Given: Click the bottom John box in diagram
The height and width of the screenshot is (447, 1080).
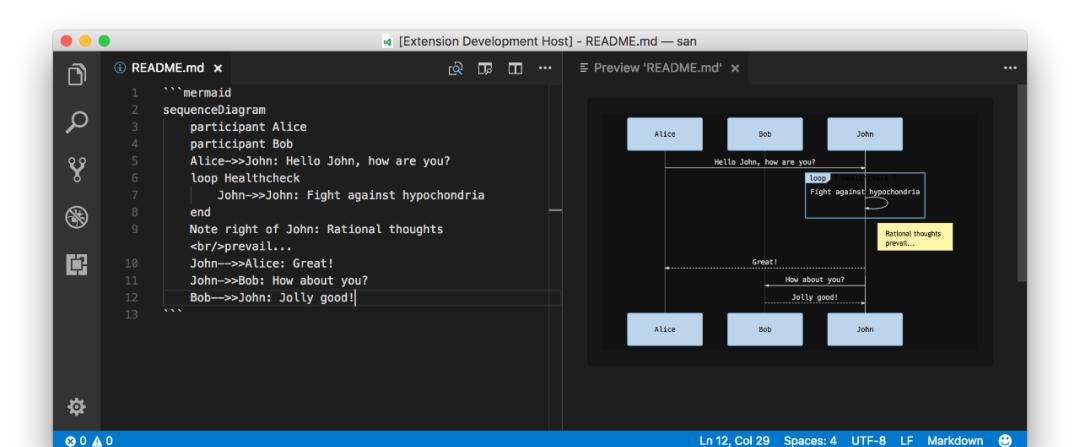Looking at the screenshot, I should click(864, 329).
